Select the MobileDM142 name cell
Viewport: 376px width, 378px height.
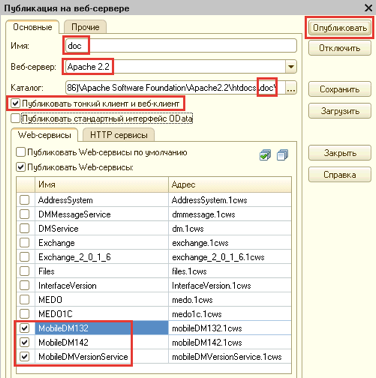tap(102, 342)
